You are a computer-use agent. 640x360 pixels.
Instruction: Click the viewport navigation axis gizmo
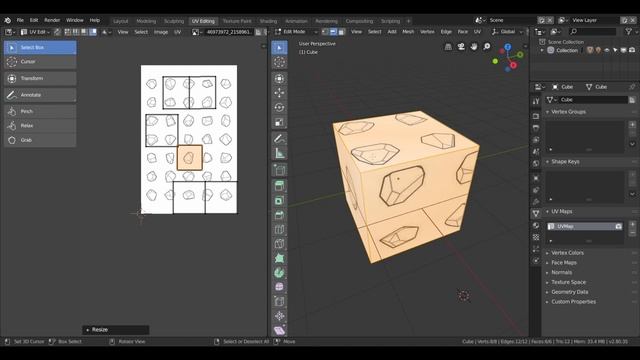click(x=508, y=58)
